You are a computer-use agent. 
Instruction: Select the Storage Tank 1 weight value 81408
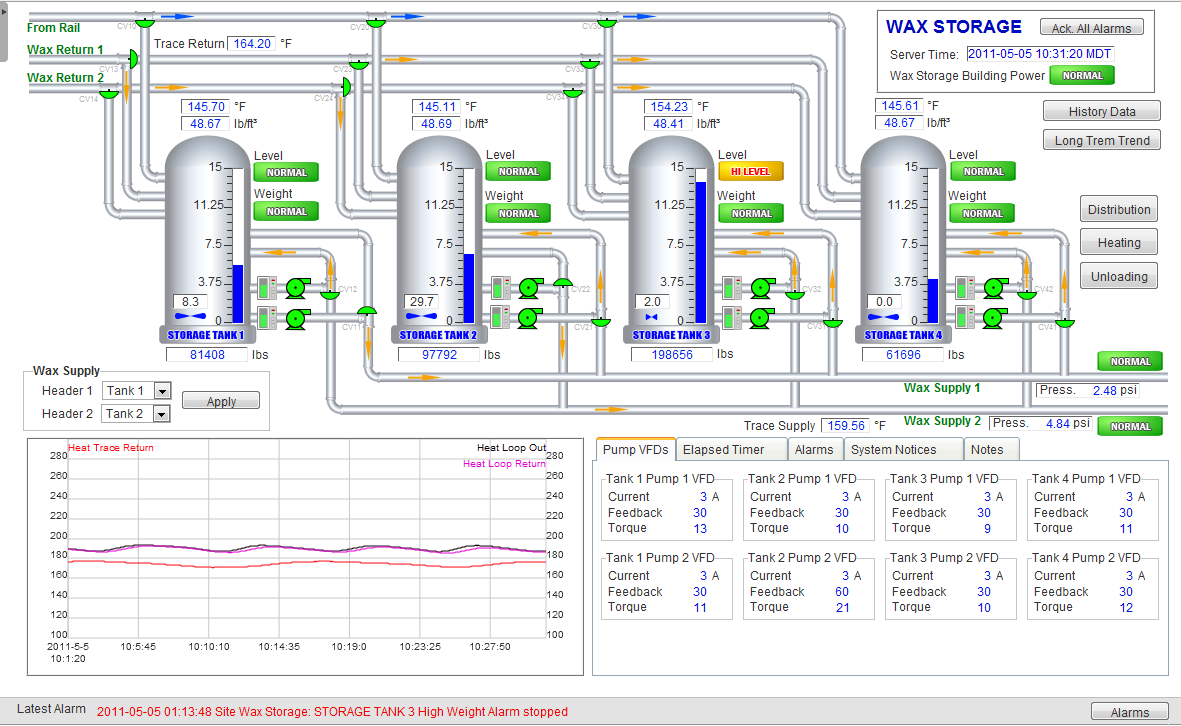click(207, 355)
